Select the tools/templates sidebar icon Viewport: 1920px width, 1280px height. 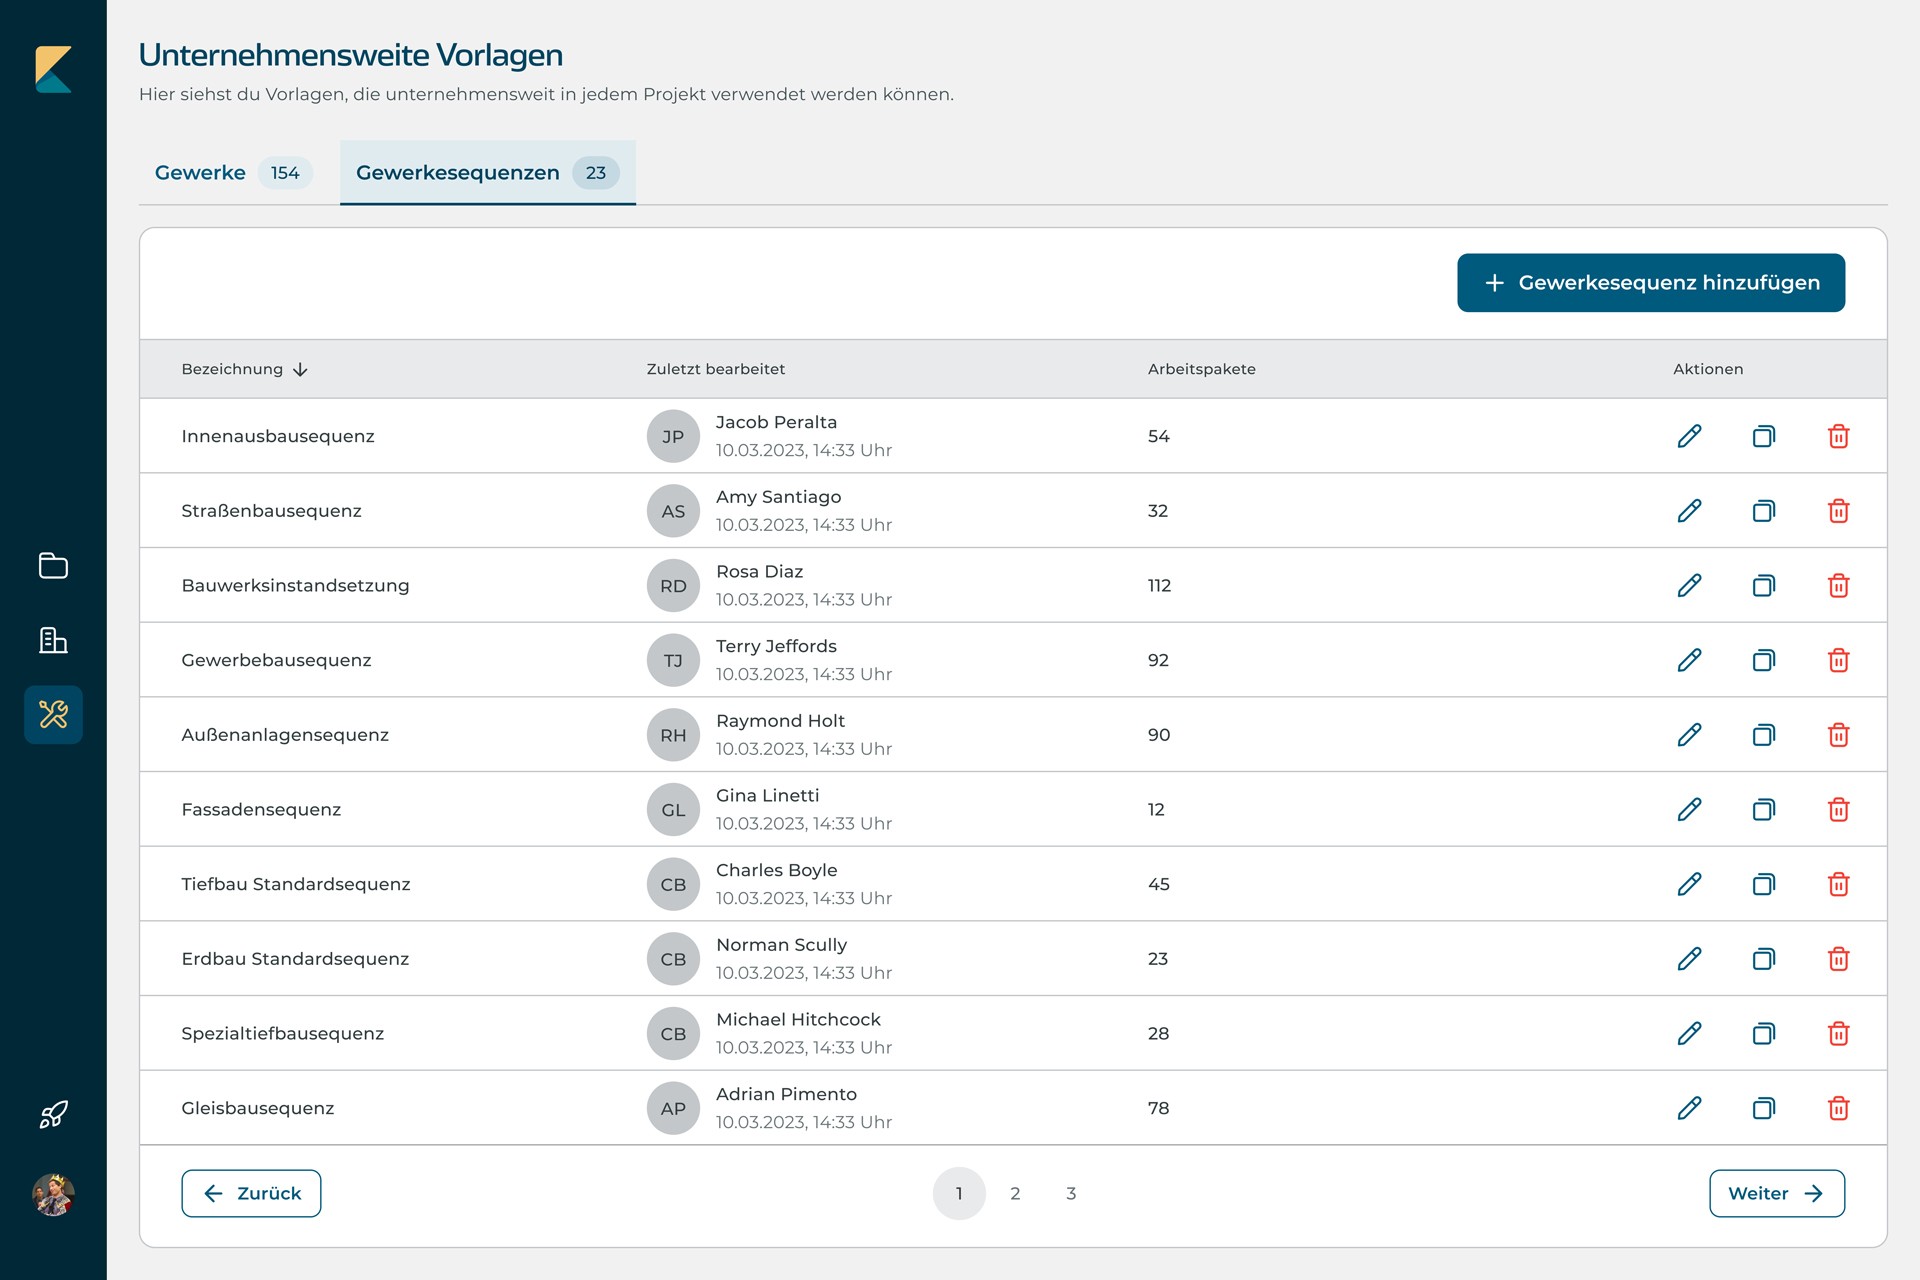(x=53, y=714)
